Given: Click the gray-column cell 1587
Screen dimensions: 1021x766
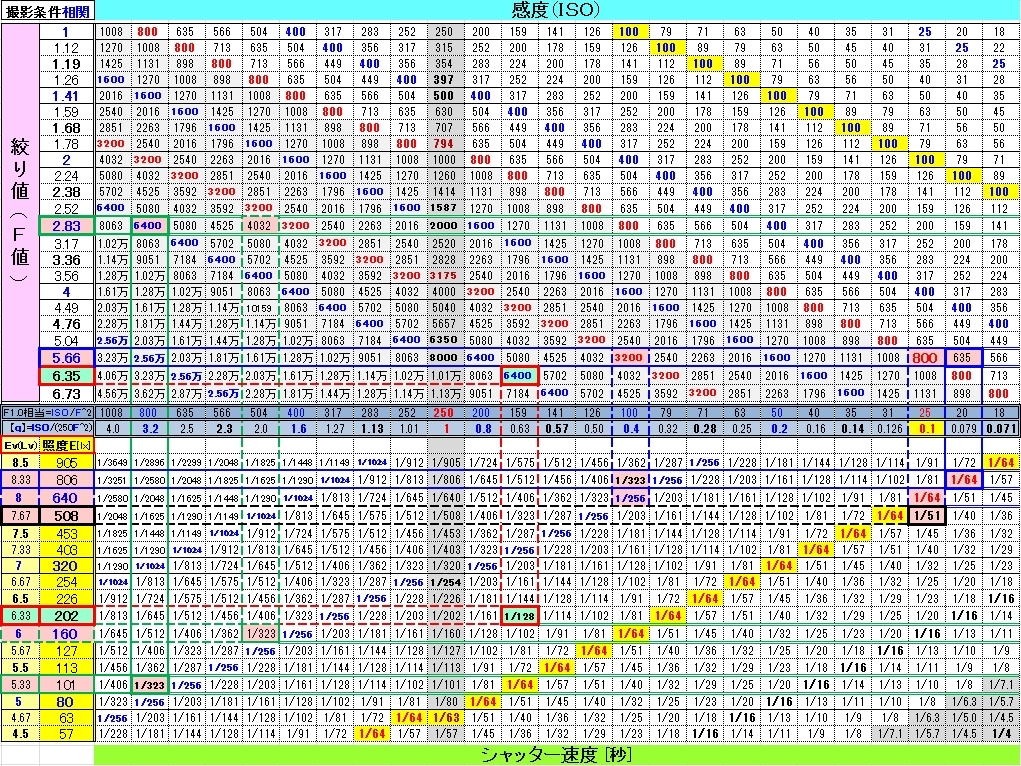Looking at the screenshot, I should click(444, 208).
